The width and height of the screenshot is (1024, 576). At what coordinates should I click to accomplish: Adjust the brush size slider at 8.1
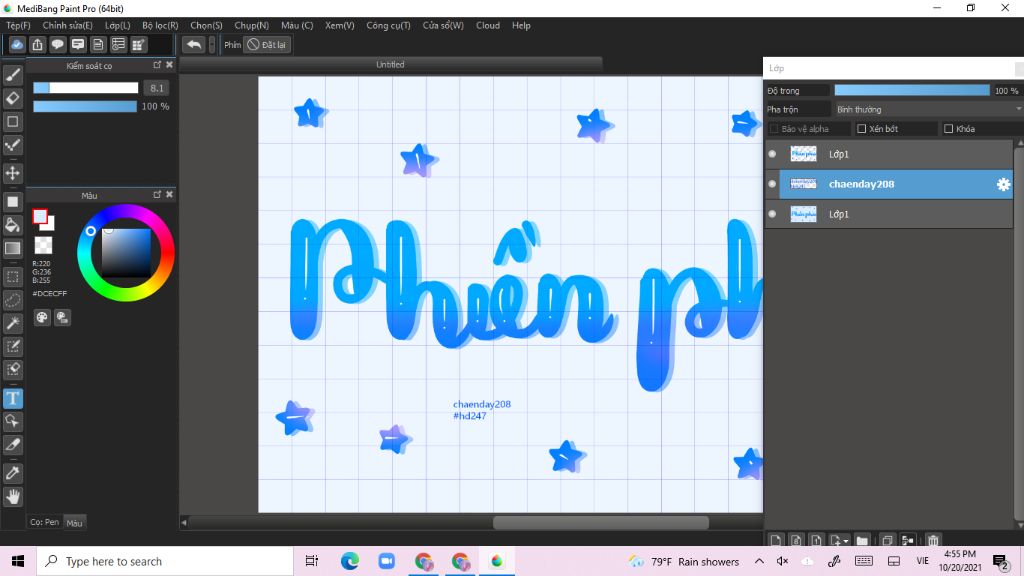86,88
